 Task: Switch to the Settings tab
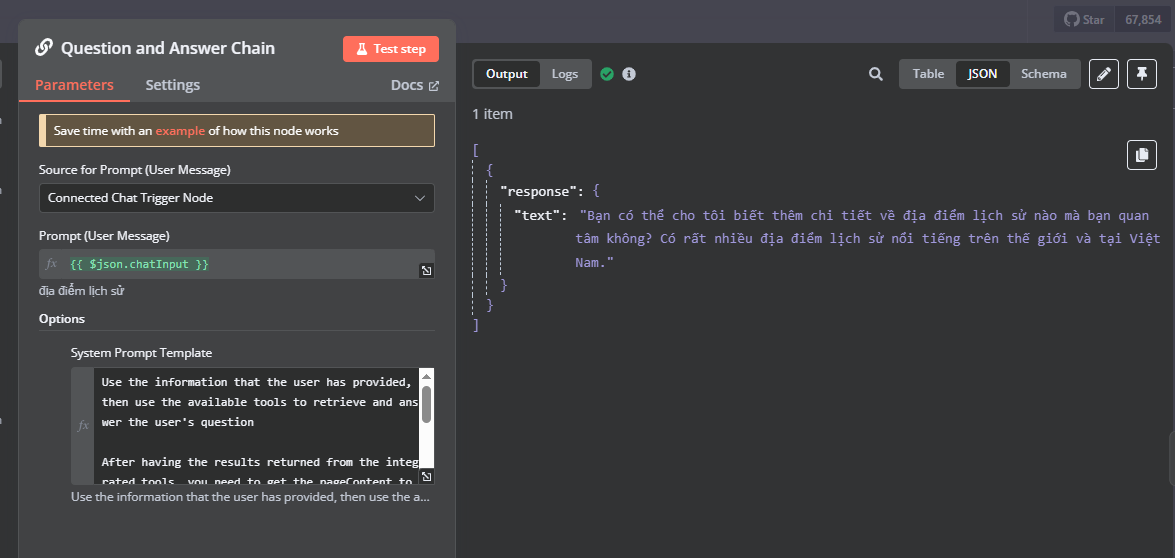(172, 85)
